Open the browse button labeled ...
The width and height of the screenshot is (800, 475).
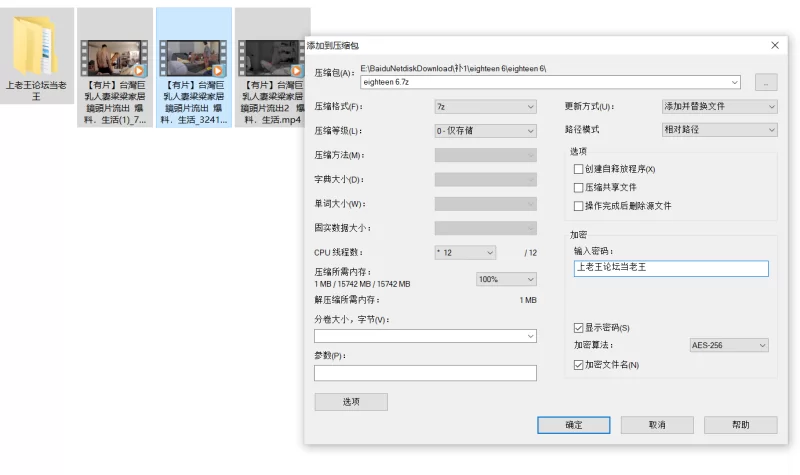point(766,82)
